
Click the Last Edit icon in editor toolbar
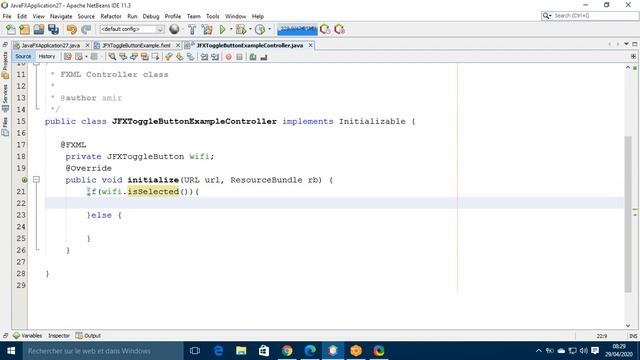pos(68,57)
